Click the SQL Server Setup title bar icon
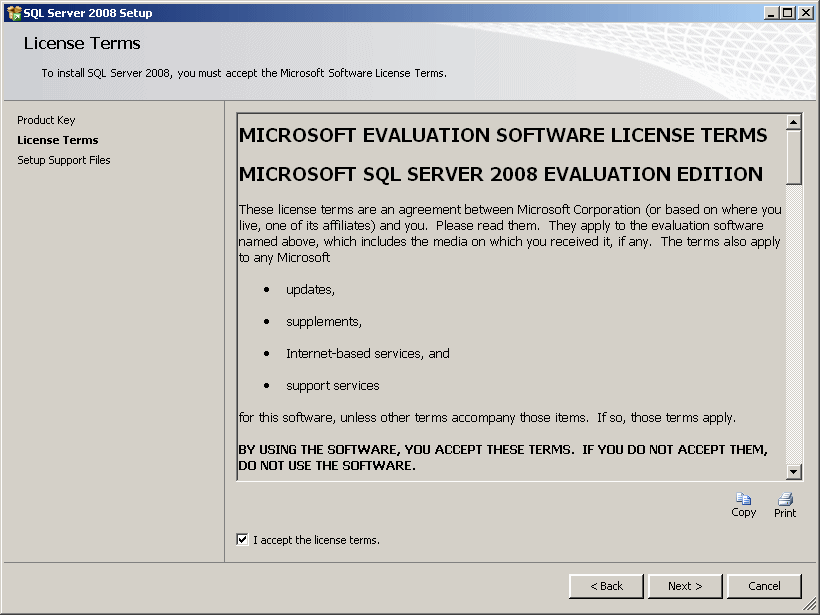820x615 pixels. click(x=14, y=13)
